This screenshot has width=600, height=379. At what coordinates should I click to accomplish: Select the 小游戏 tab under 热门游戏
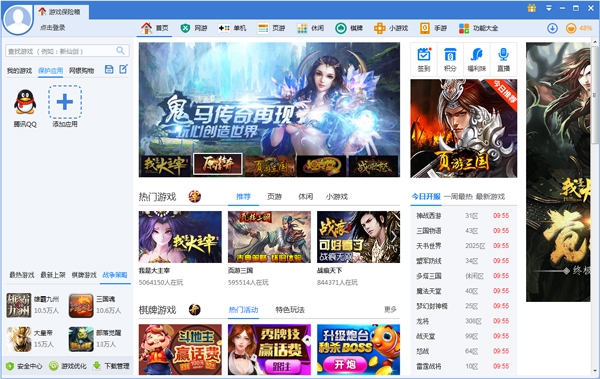pos(337,197)
